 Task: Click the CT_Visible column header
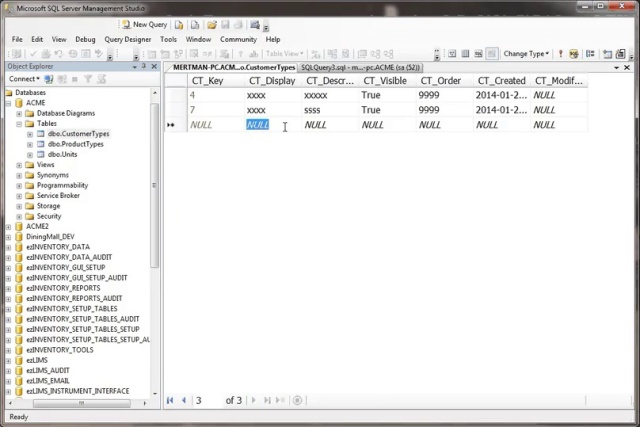[387, 81]
